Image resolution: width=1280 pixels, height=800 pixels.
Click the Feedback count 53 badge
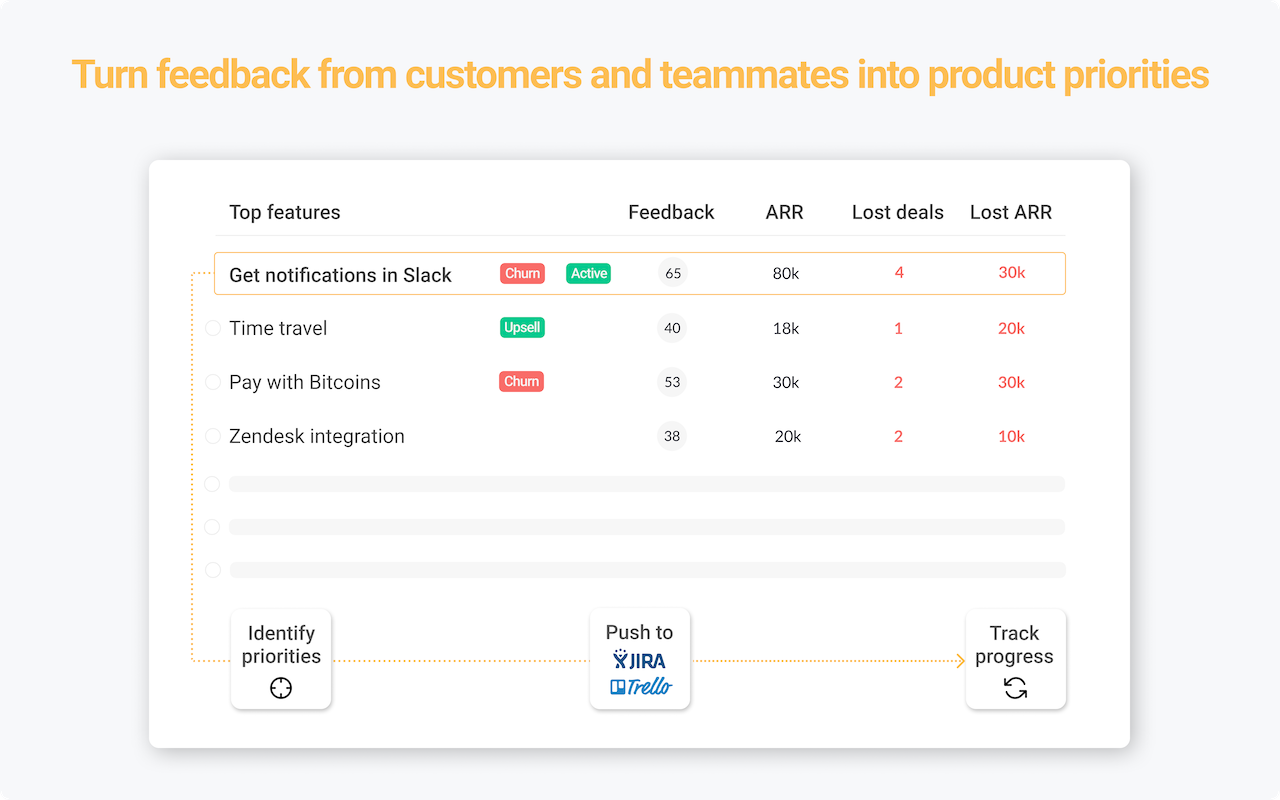[x=672, y=382]
